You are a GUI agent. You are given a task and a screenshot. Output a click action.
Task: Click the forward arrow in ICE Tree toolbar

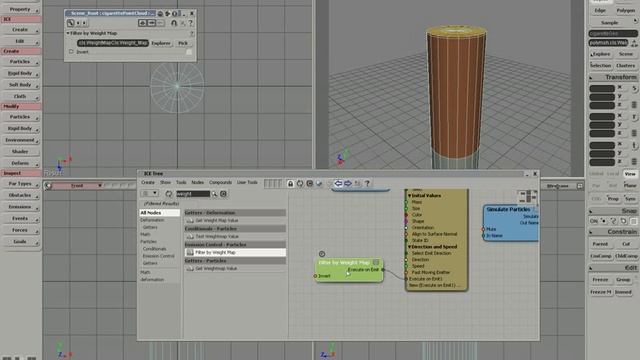pos(348,184)
